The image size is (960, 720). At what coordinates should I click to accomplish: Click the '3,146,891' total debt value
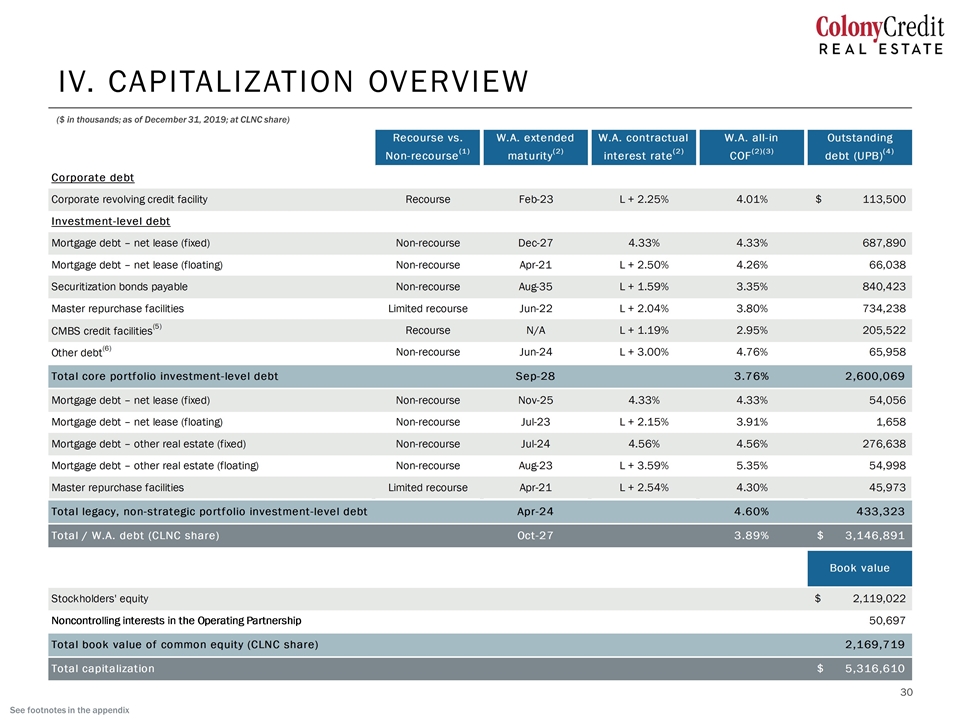point(875,536)
